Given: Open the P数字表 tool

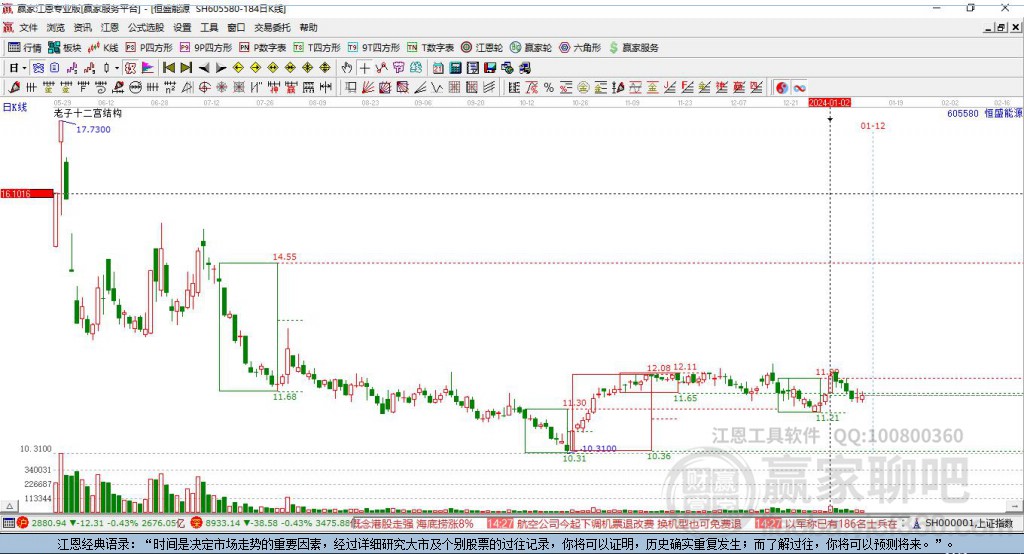Looking at the screenshot, I should [263, 48].
